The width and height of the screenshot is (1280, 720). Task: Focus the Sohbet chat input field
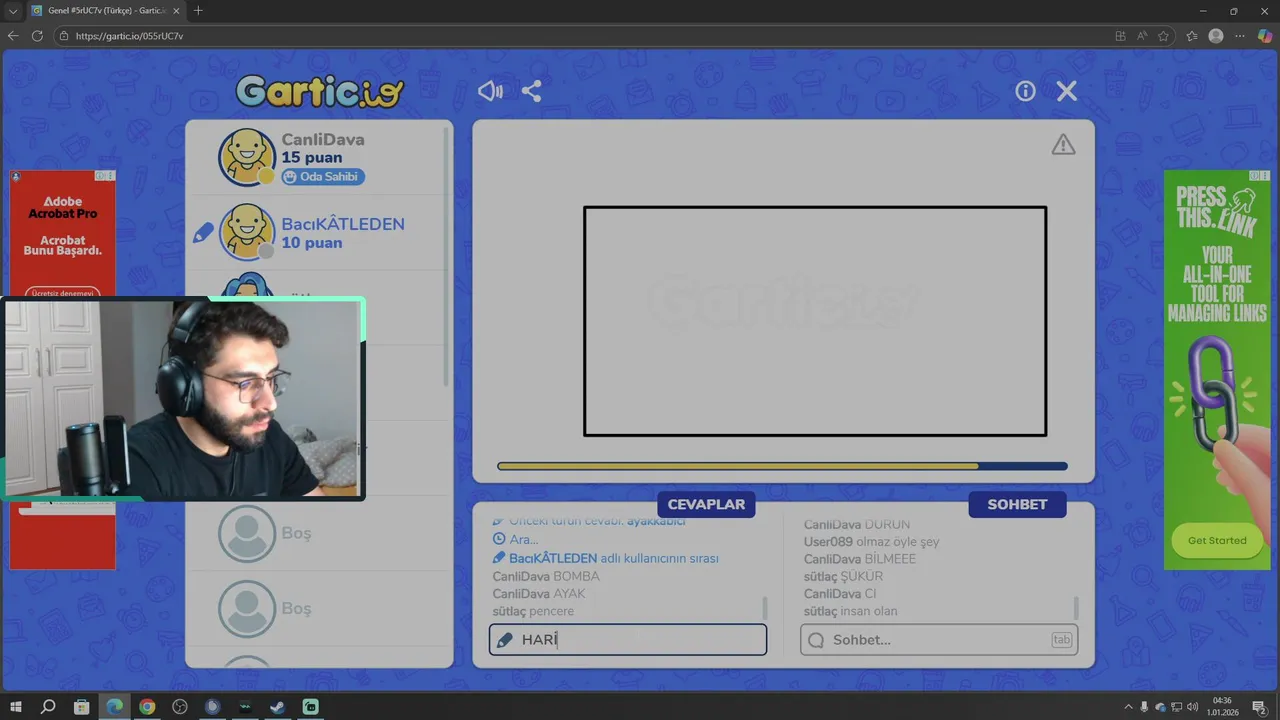939,640
